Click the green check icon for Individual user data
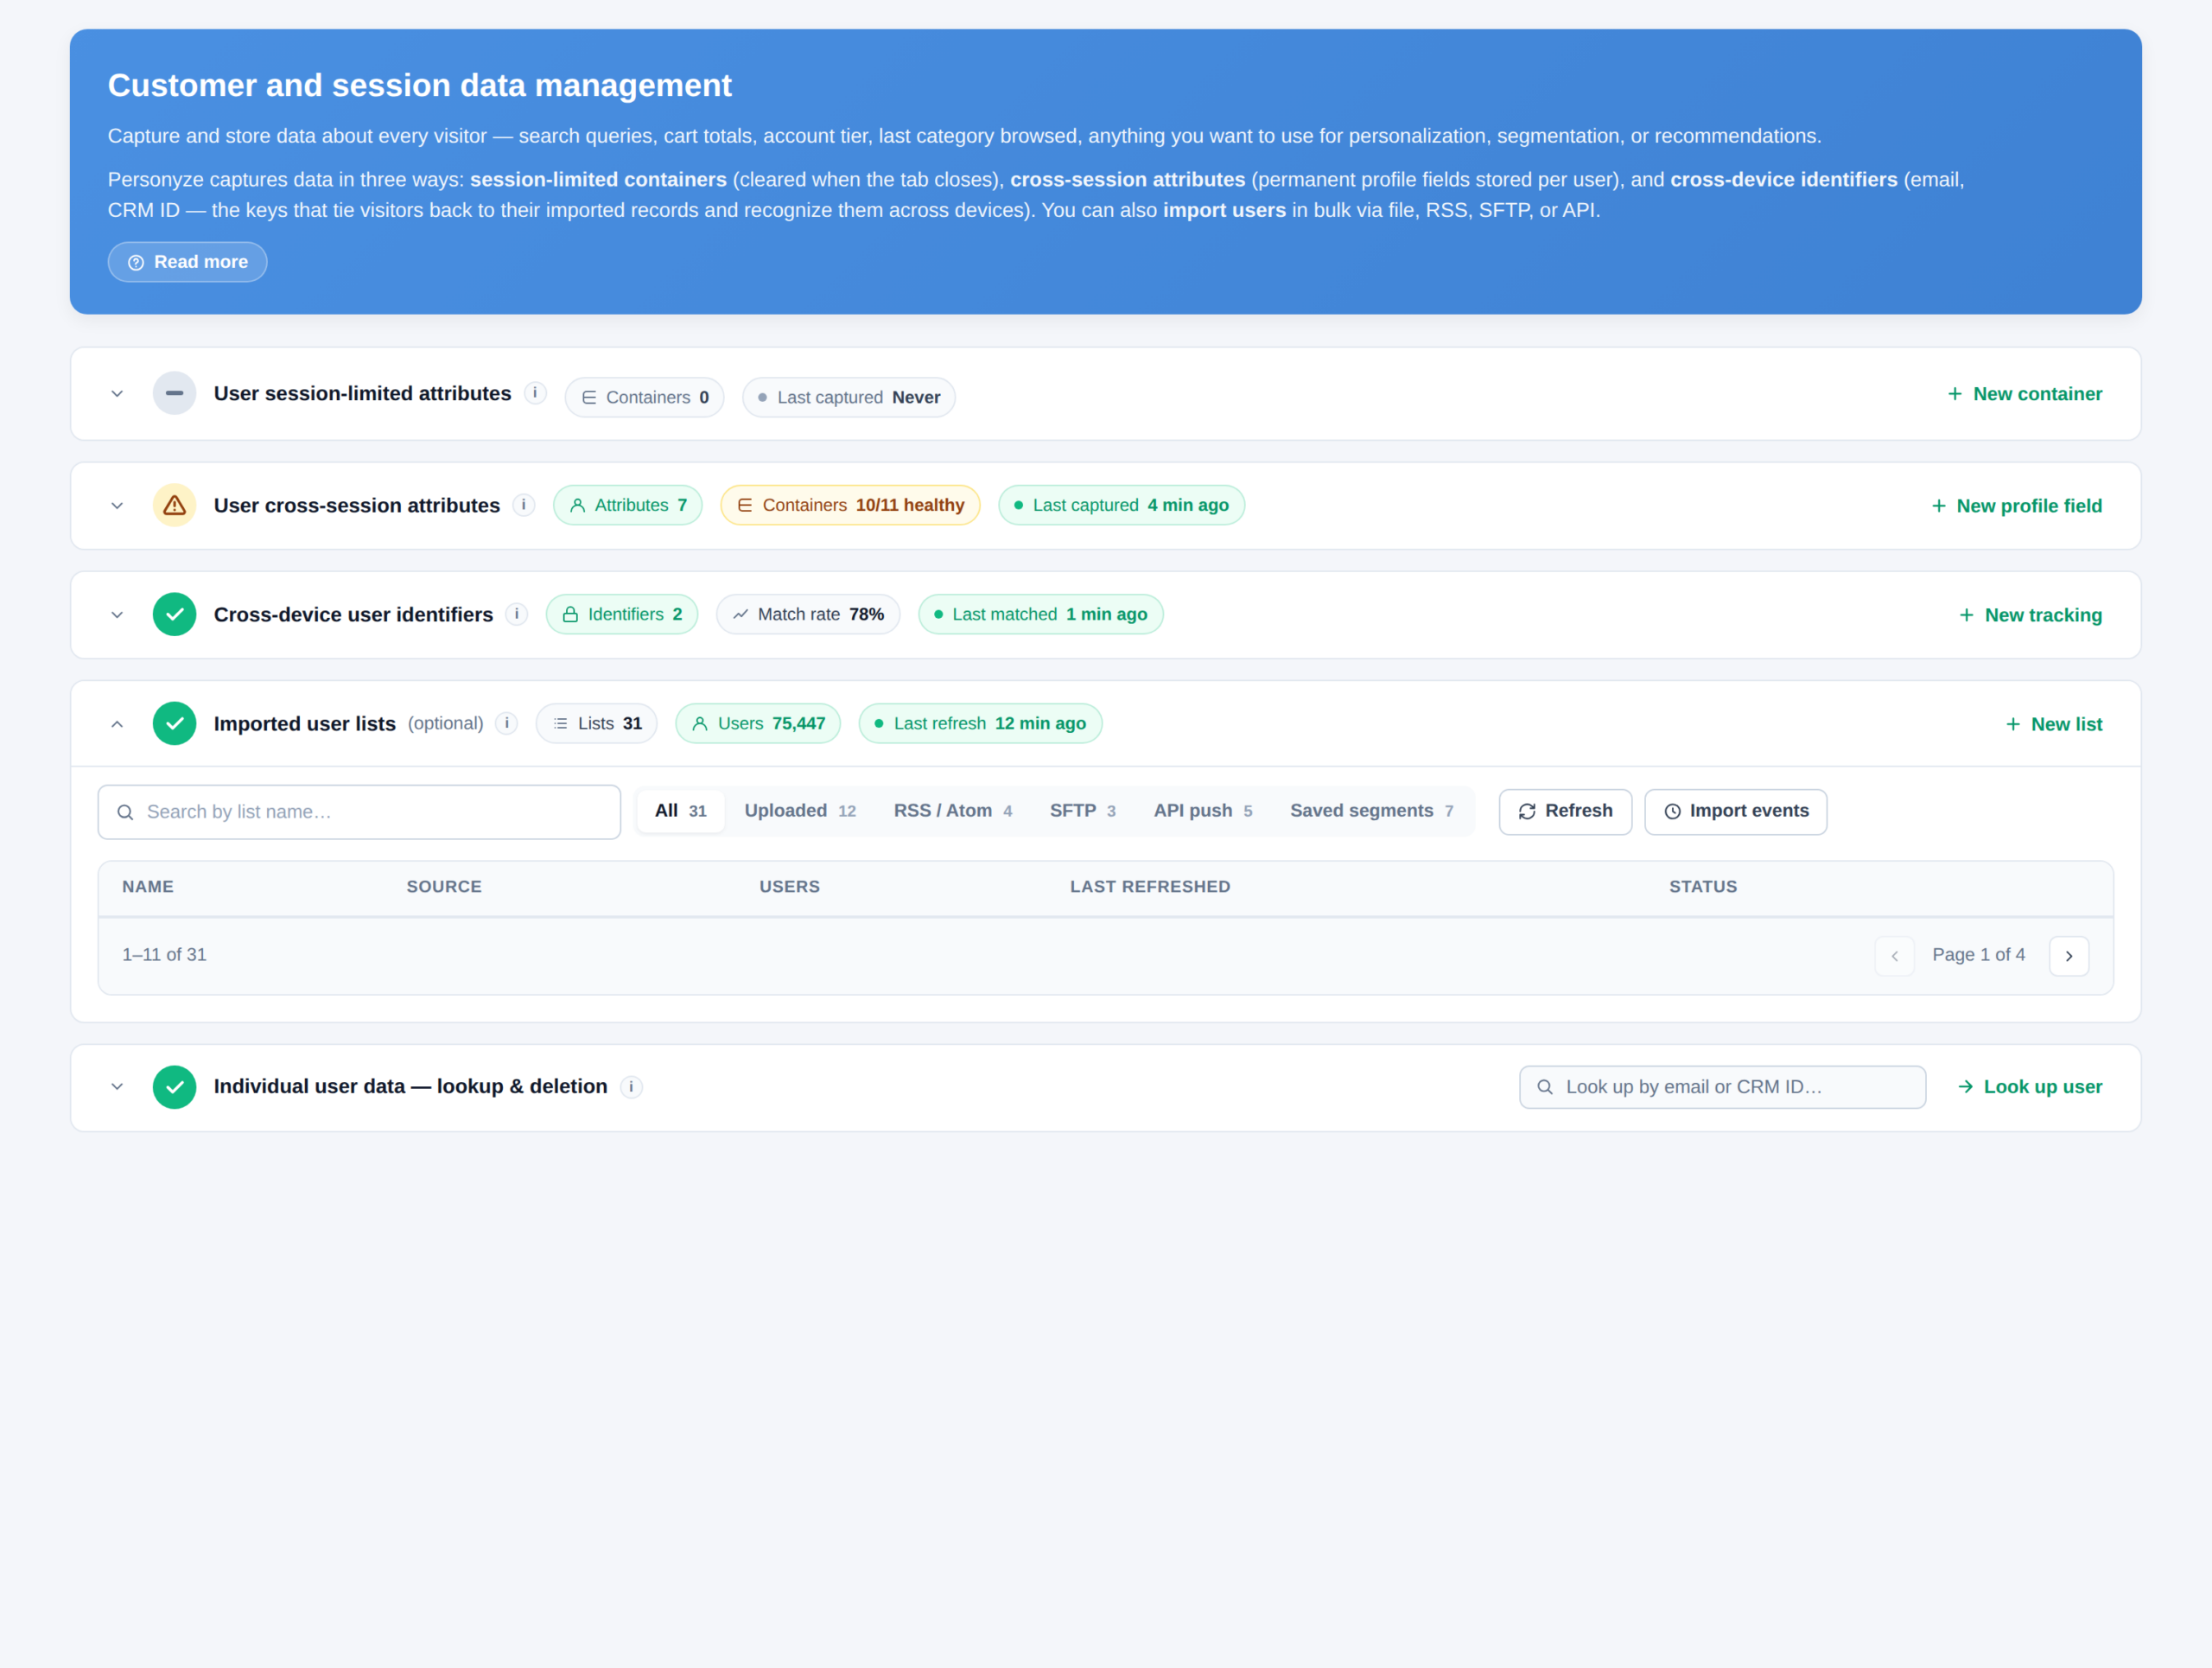The height and width of the screenshot is (1668, 2212). click(x=174, y=1086)
